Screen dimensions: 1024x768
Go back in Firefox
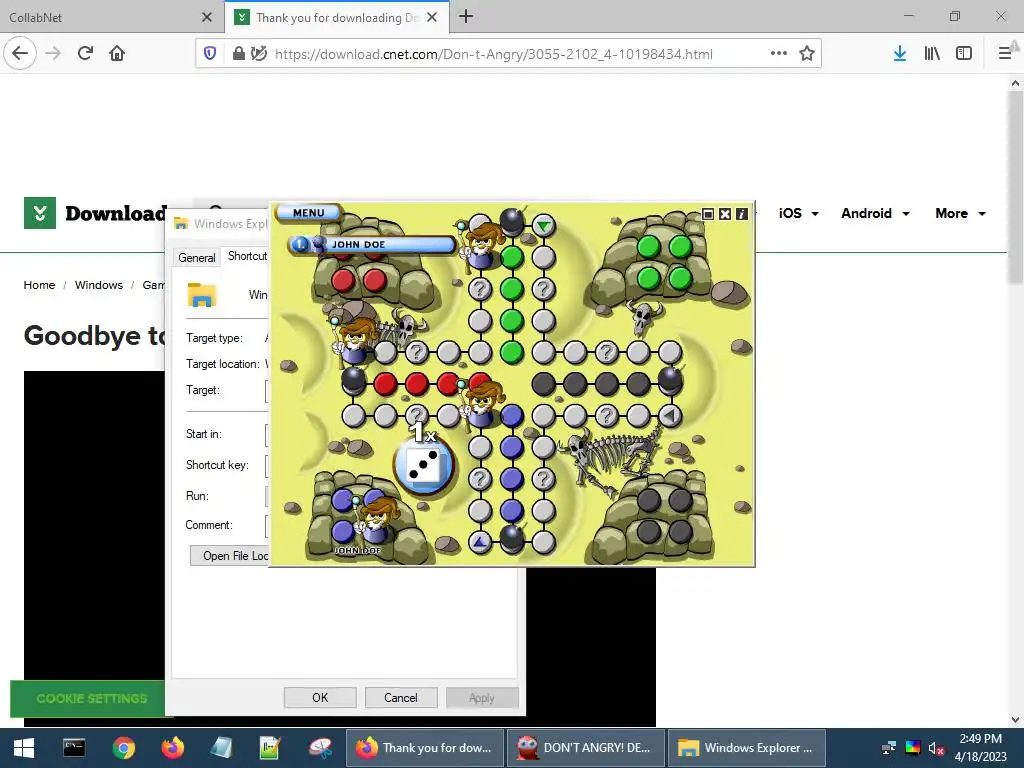click(20, 54)
